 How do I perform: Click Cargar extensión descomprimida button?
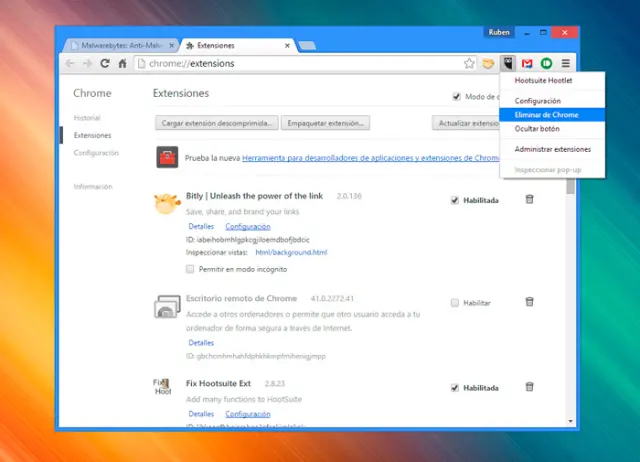(x=216, y=123)
